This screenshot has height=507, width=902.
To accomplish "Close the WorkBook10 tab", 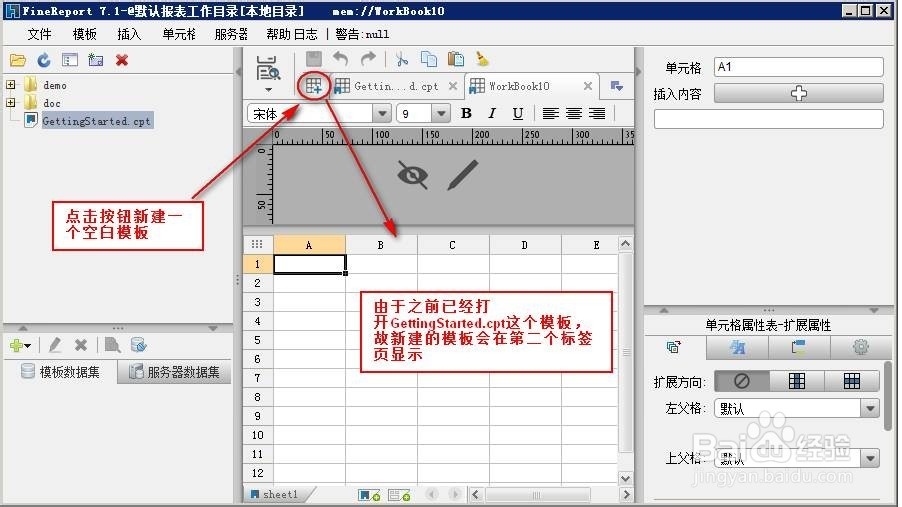I will click(588, 86).
